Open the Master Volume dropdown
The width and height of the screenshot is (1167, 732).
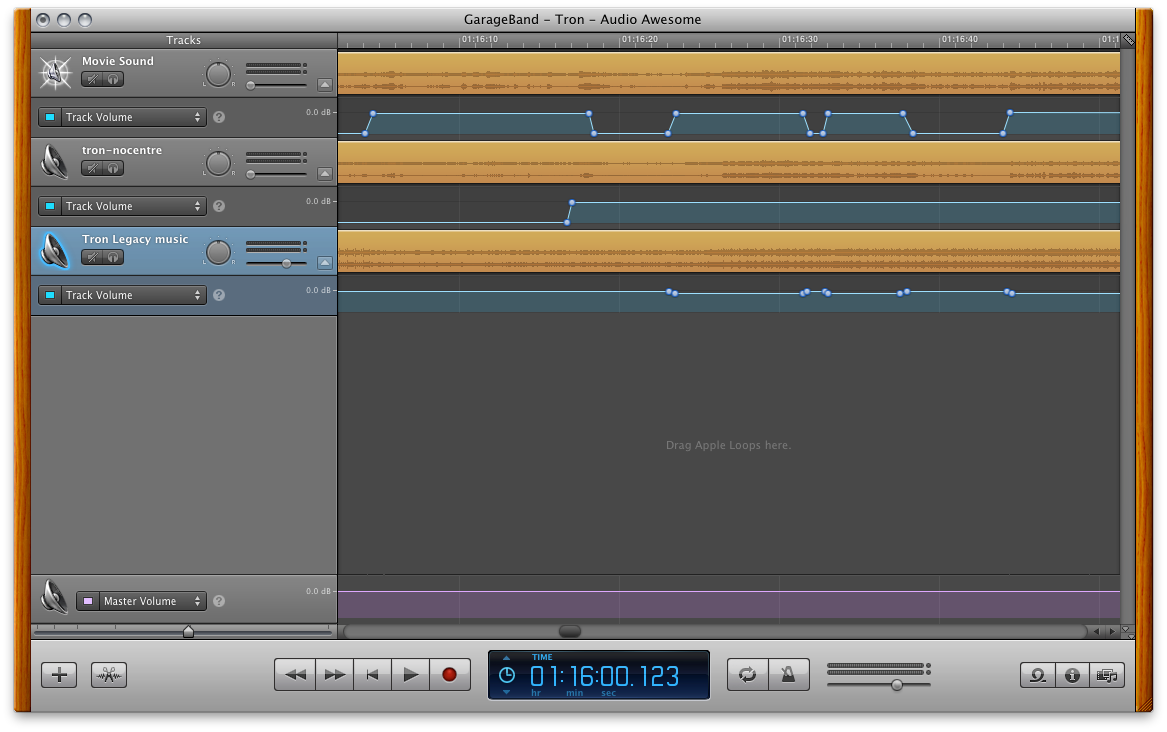152,601
